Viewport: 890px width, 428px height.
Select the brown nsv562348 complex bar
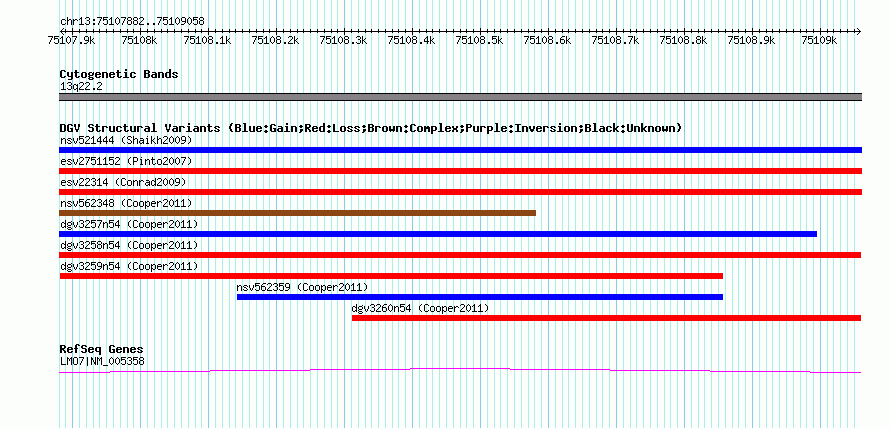[x=297, y=213]
